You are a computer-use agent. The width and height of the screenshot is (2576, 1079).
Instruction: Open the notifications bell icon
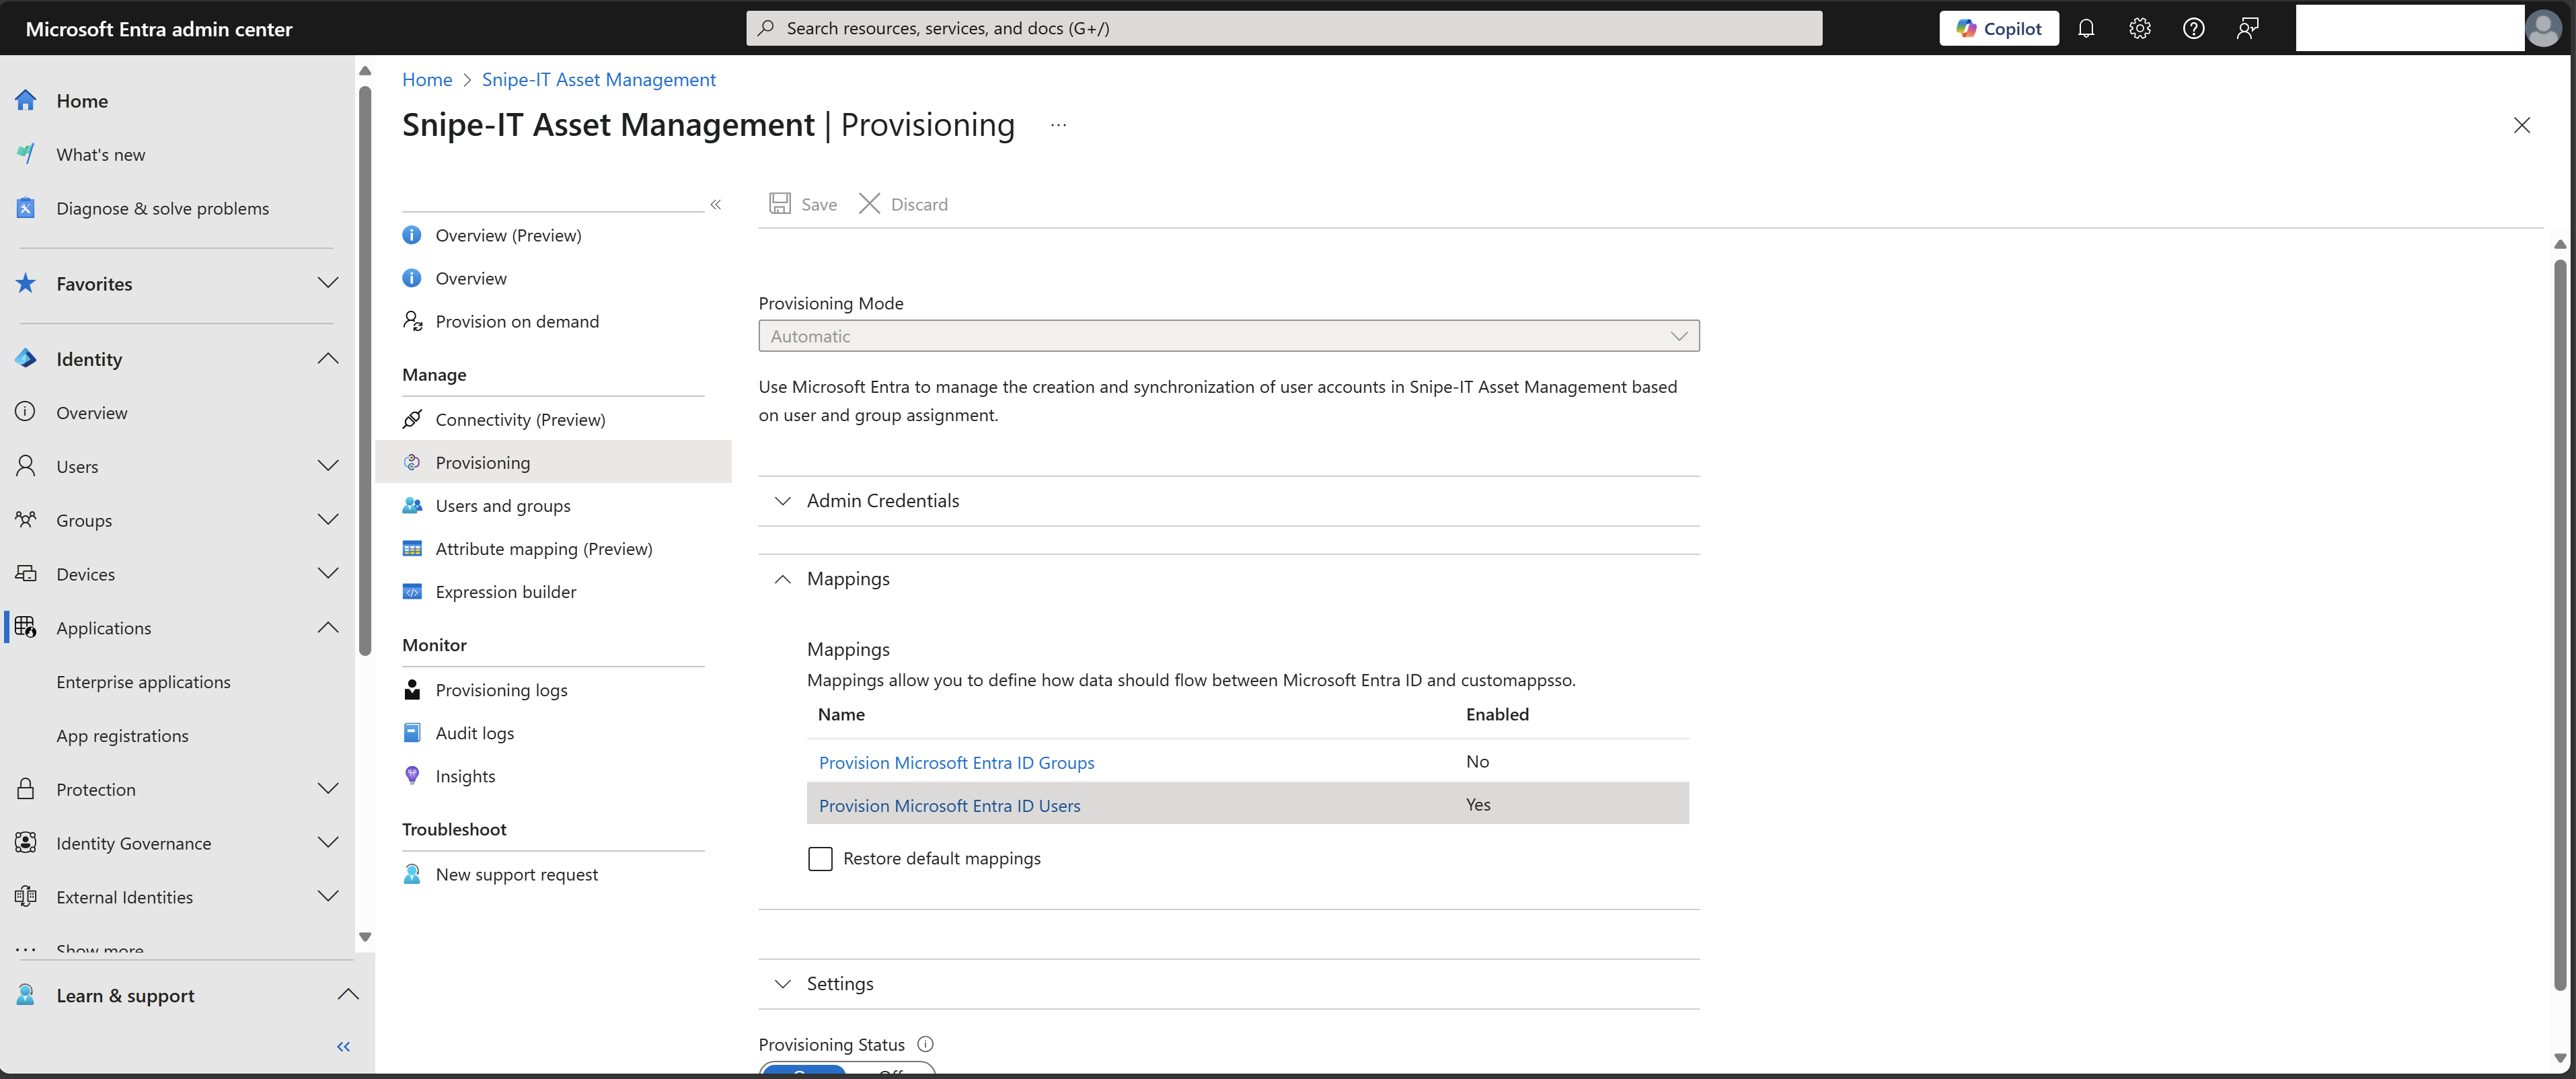click(2085, 28)
